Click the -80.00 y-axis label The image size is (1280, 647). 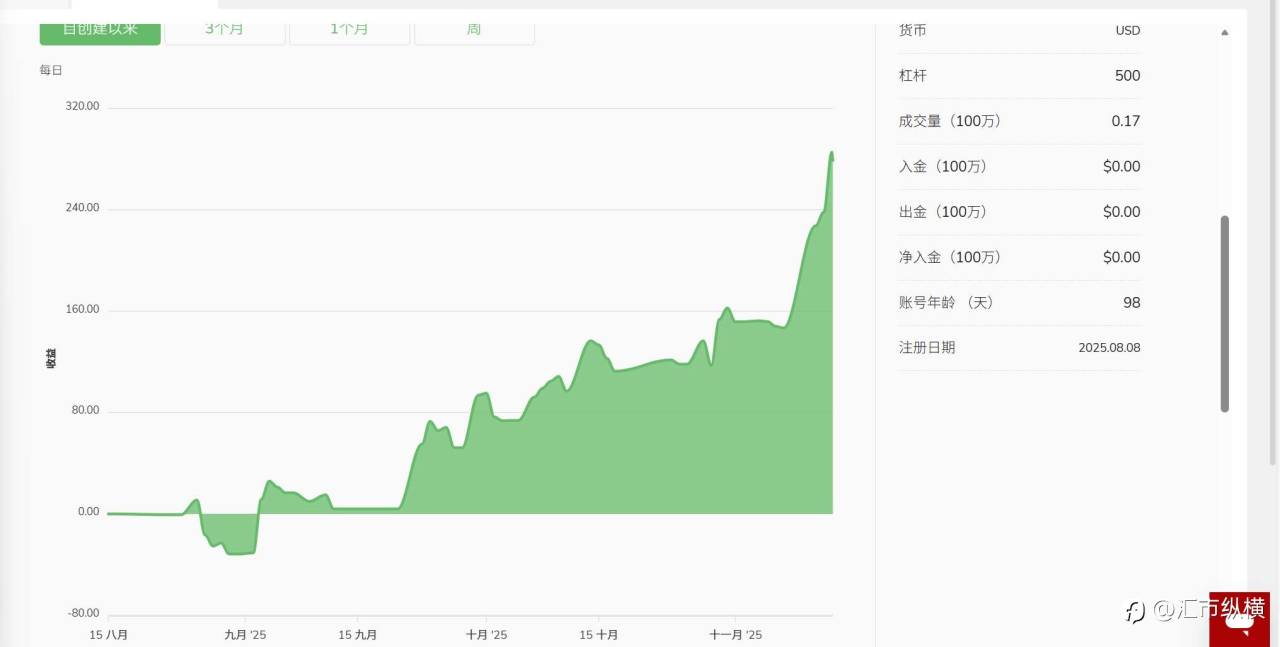[84, 613]
